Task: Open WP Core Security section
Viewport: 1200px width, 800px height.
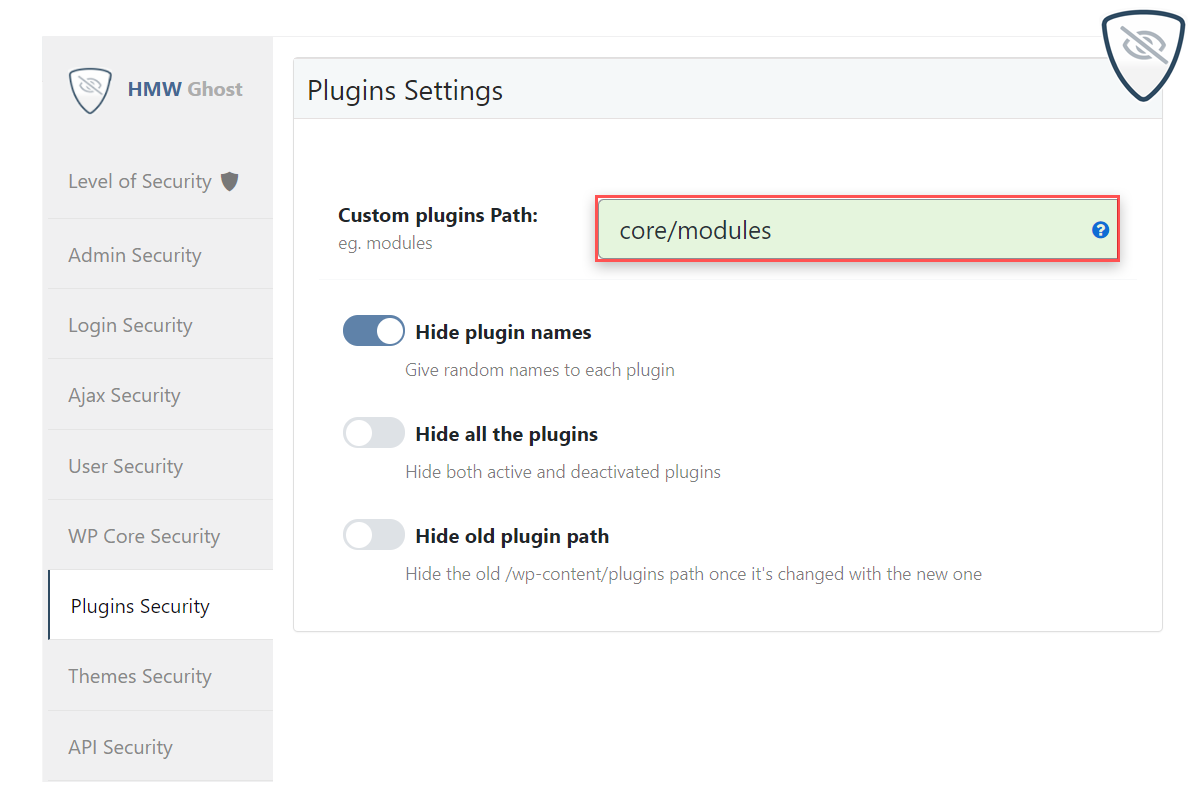Action: tap(144, 536)
